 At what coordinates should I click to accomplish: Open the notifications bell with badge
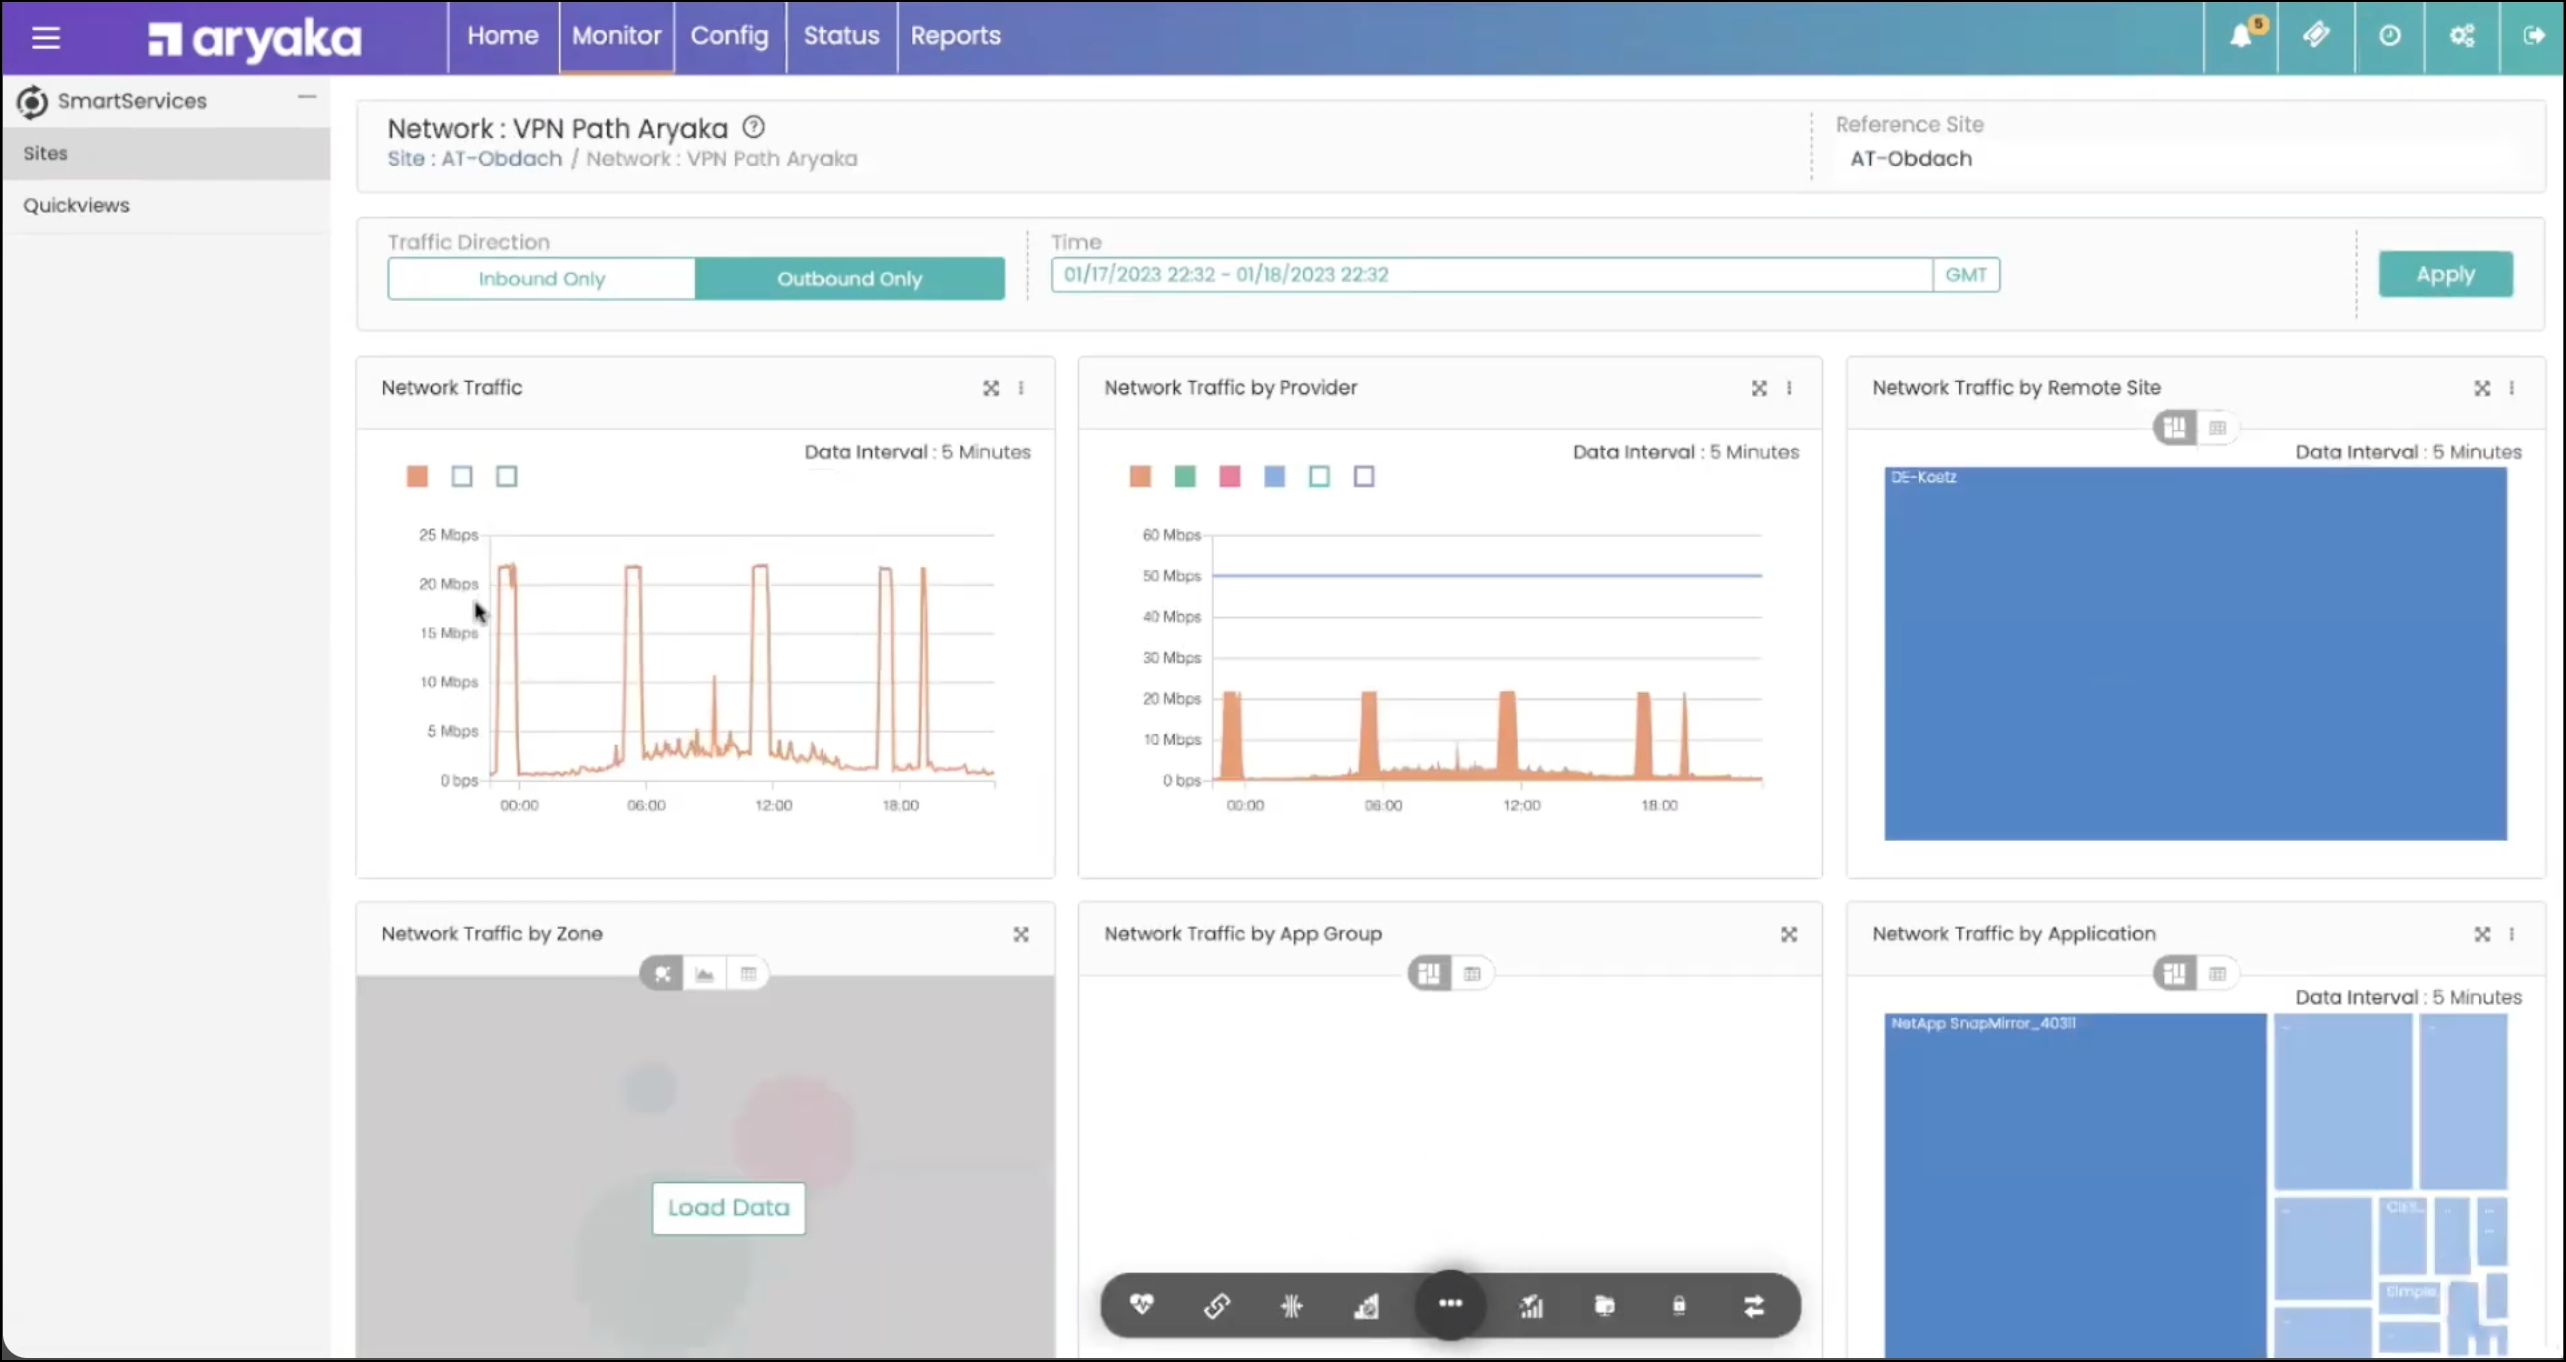tap(2242, 36)
